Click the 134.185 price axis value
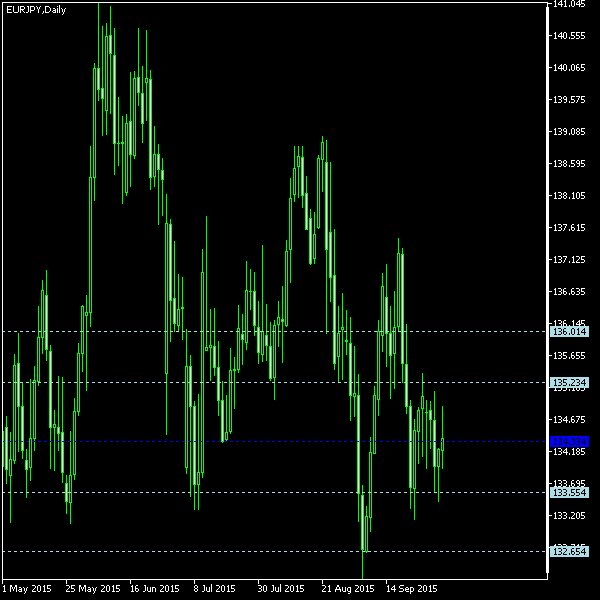Screen dimensions: 600x600 pos(569,452)
